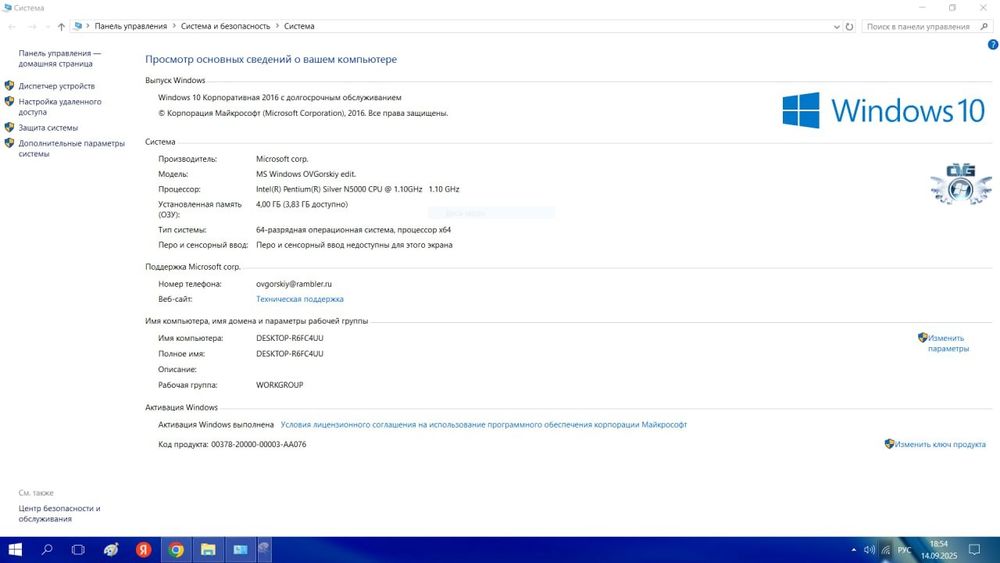The image size is (1000, 563).
Task: Go to Панель управления in the breadcrumb
Action: click(131, 26)
